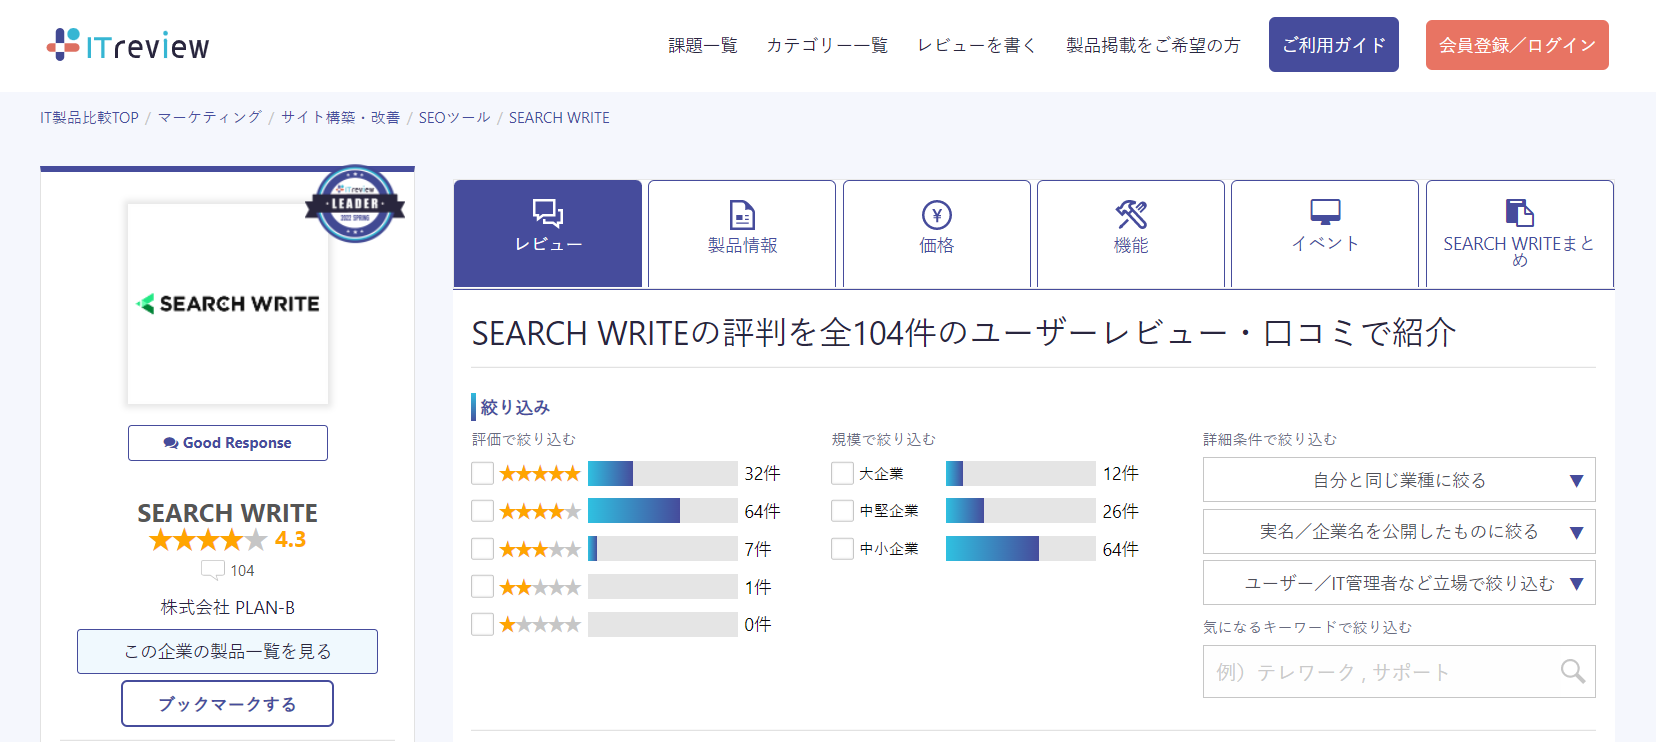Click the four-star rating distribution bar

click(662, 511)
